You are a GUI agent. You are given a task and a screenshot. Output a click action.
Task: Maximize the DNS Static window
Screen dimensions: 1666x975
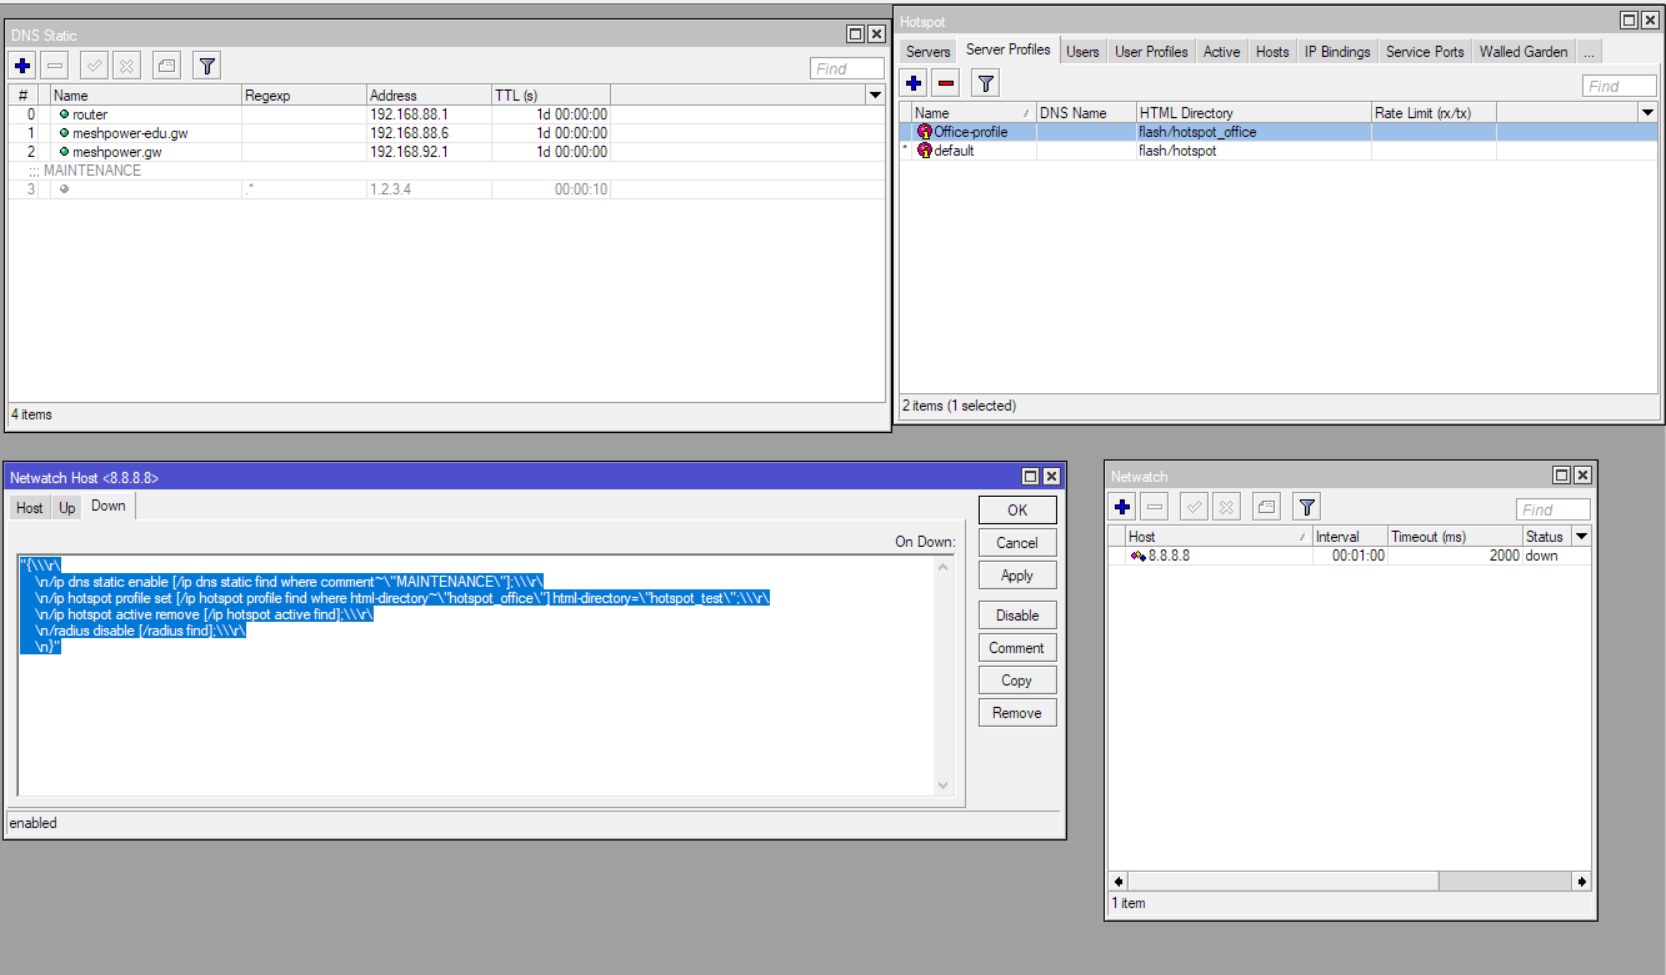855,34
